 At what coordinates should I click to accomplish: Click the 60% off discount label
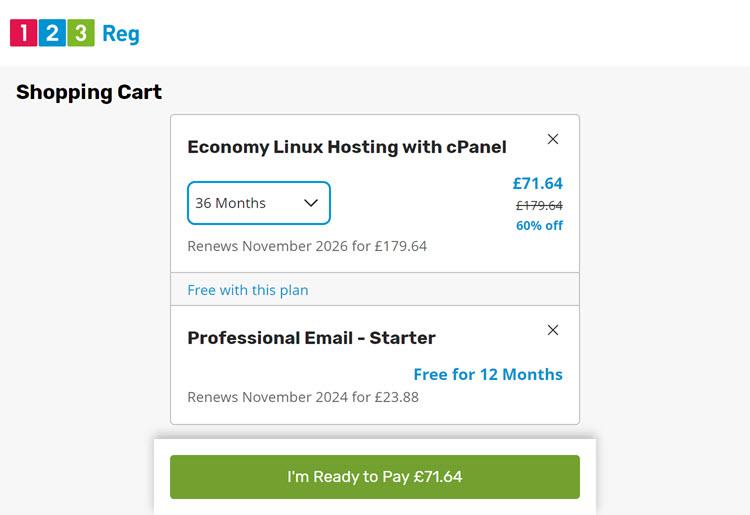[539, 225]
